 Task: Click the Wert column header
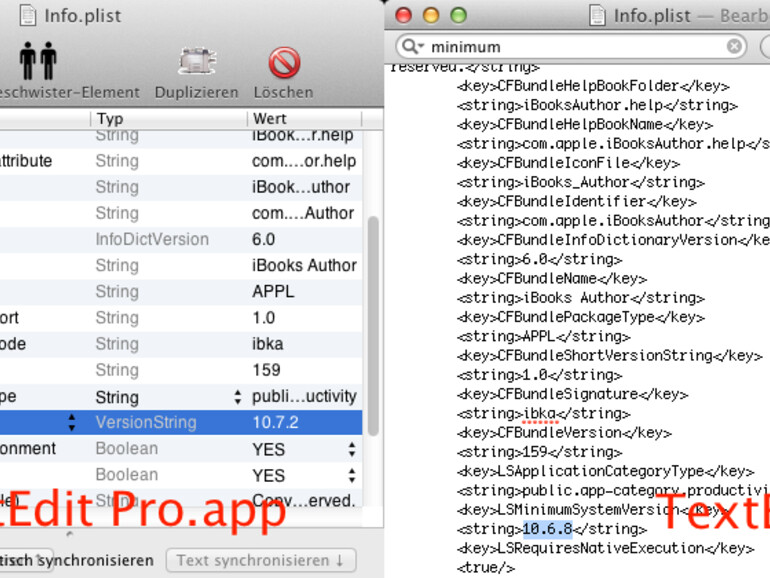pyautogui.click(x=304, y=119)
